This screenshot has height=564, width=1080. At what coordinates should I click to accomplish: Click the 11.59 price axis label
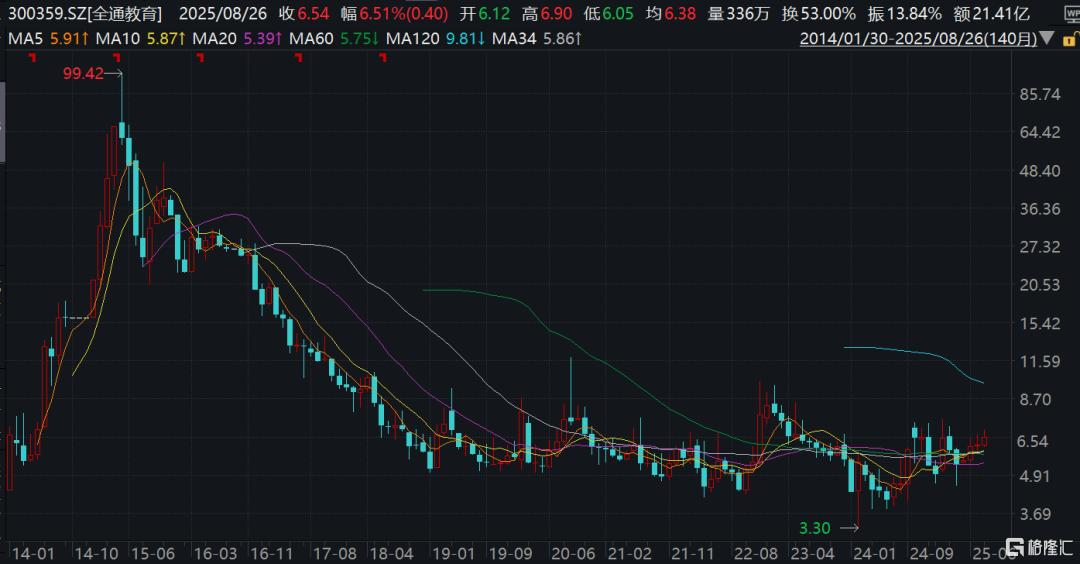point(1040,361)
